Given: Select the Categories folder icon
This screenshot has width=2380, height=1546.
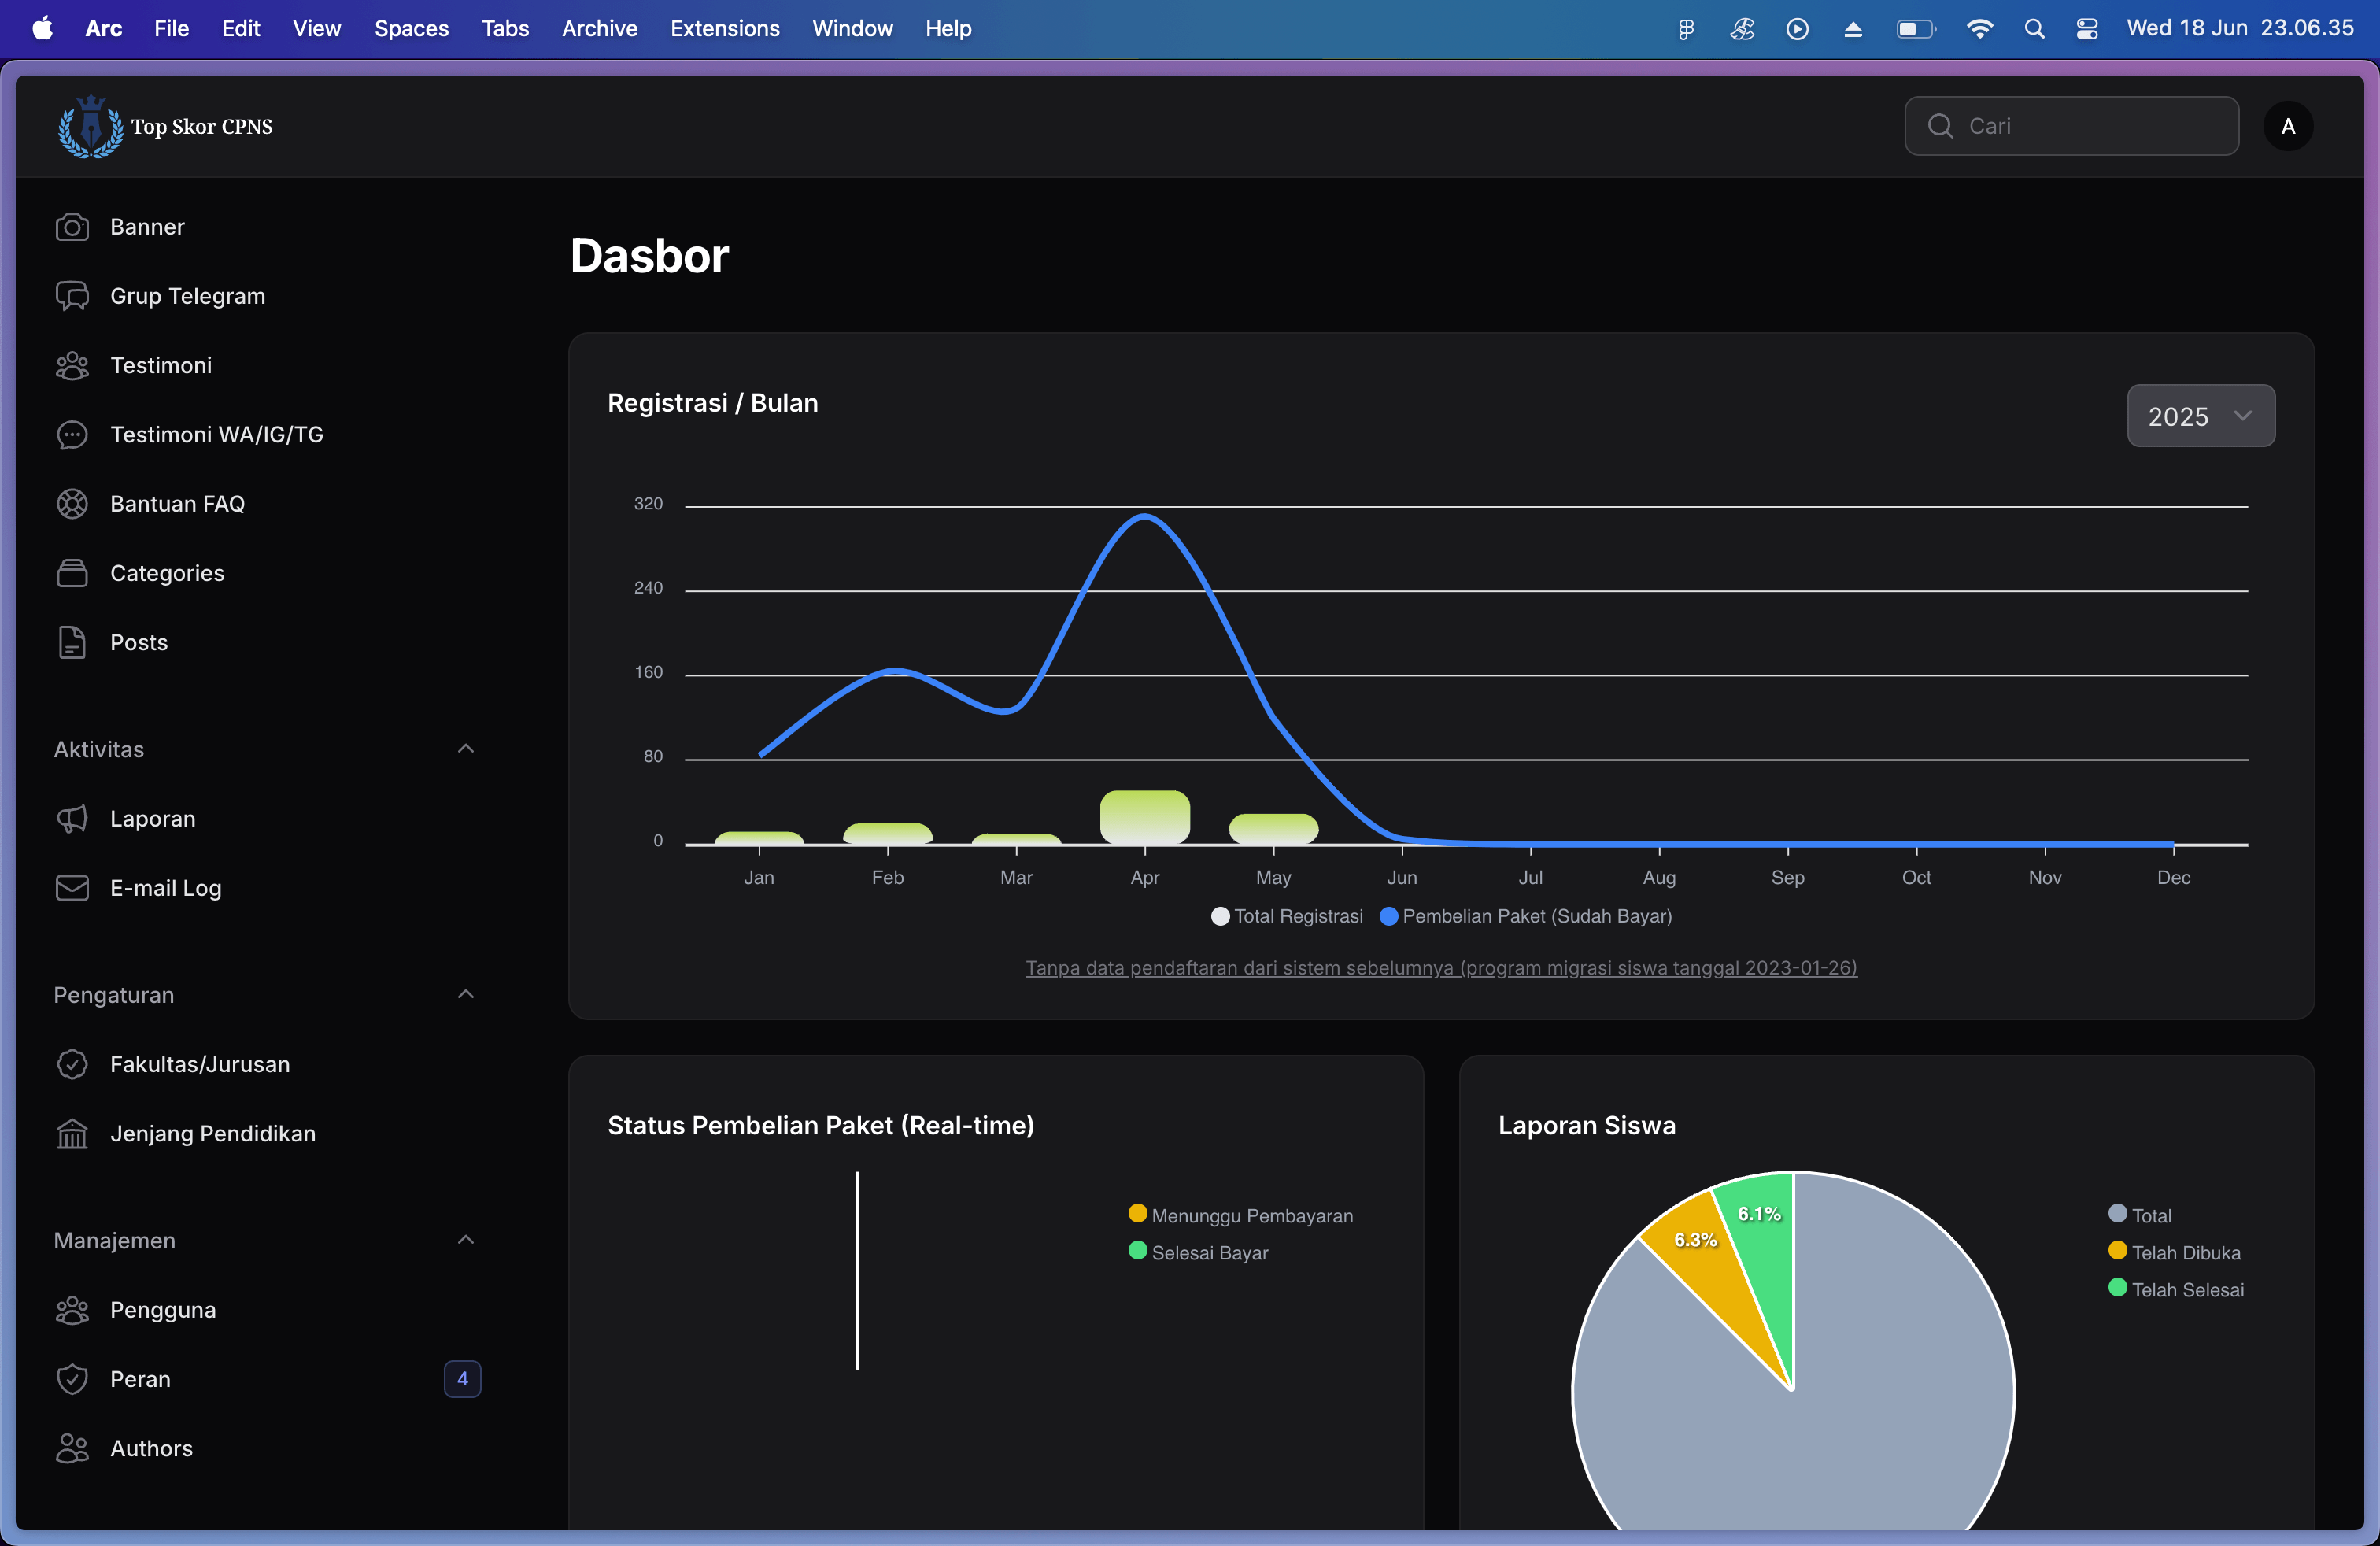Looking at the screenshot, I should tap(72, 573).
